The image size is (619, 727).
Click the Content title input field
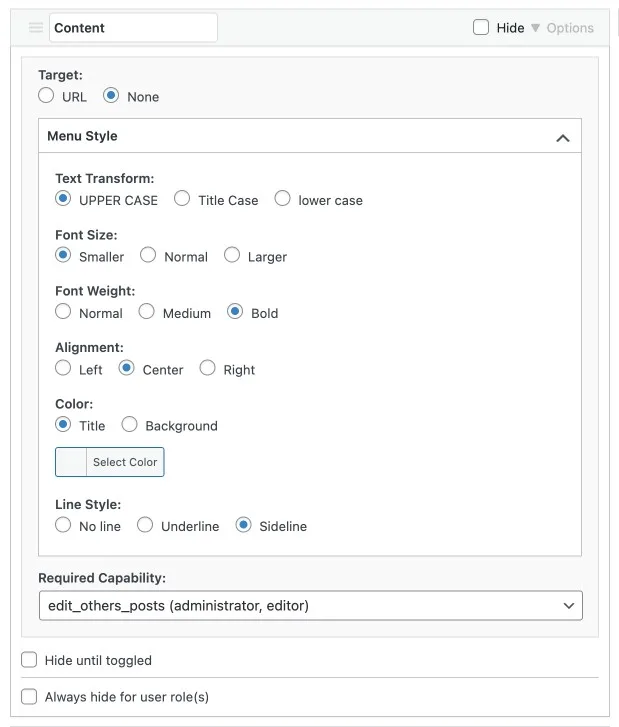(132, 28)
